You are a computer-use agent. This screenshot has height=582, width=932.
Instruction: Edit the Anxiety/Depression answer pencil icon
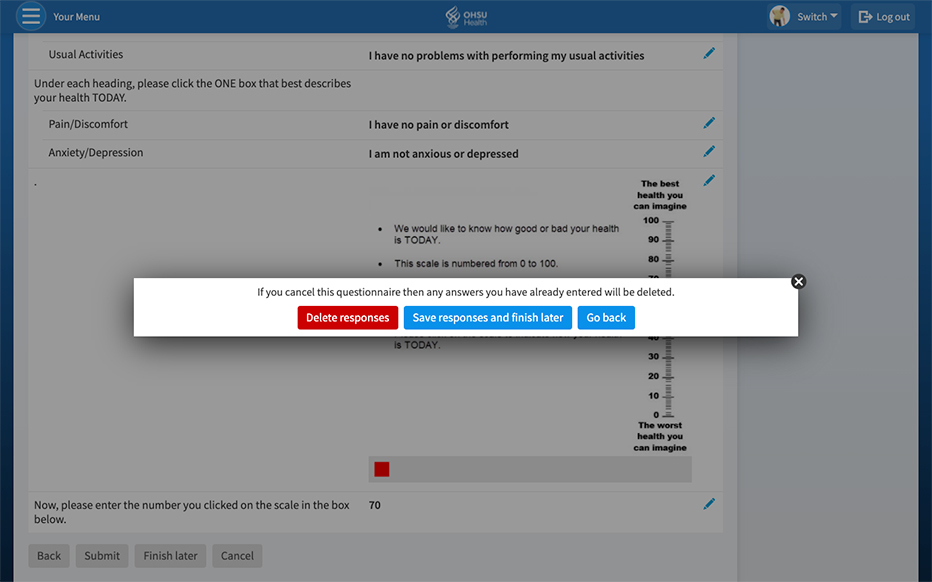pos(709,152)
